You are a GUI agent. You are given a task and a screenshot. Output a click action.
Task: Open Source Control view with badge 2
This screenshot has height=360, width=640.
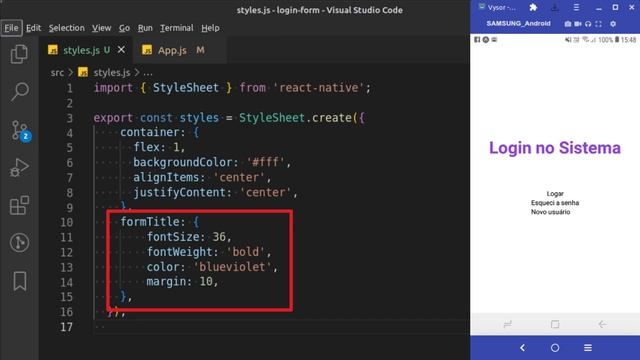(x=20, y=130)
